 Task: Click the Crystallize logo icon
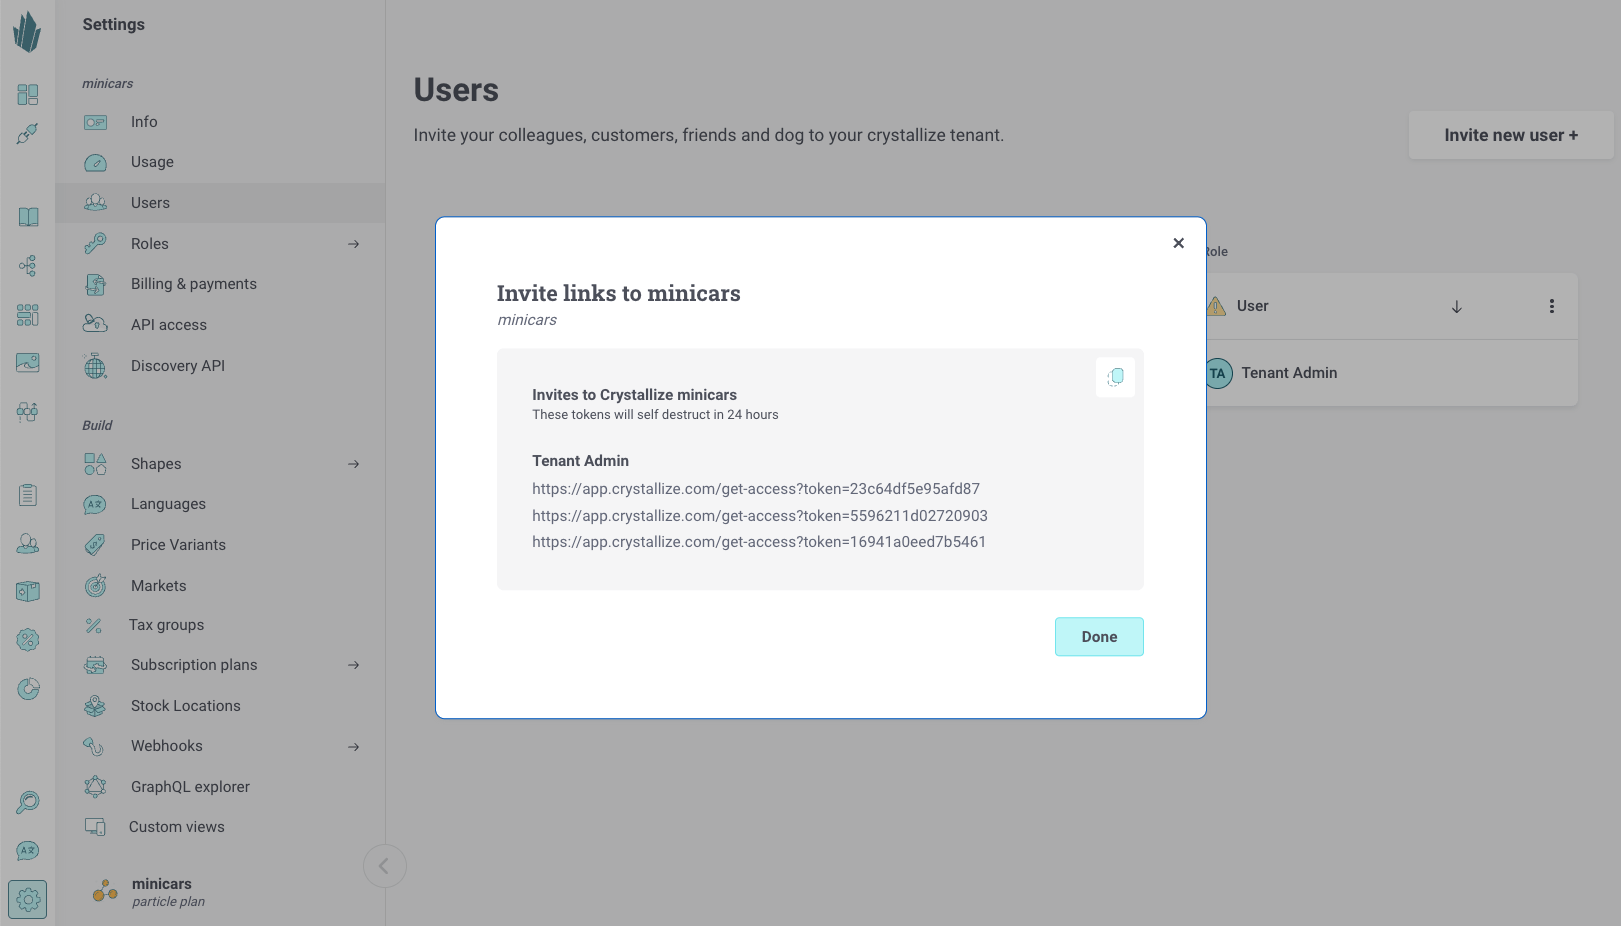tap(27, 32)
